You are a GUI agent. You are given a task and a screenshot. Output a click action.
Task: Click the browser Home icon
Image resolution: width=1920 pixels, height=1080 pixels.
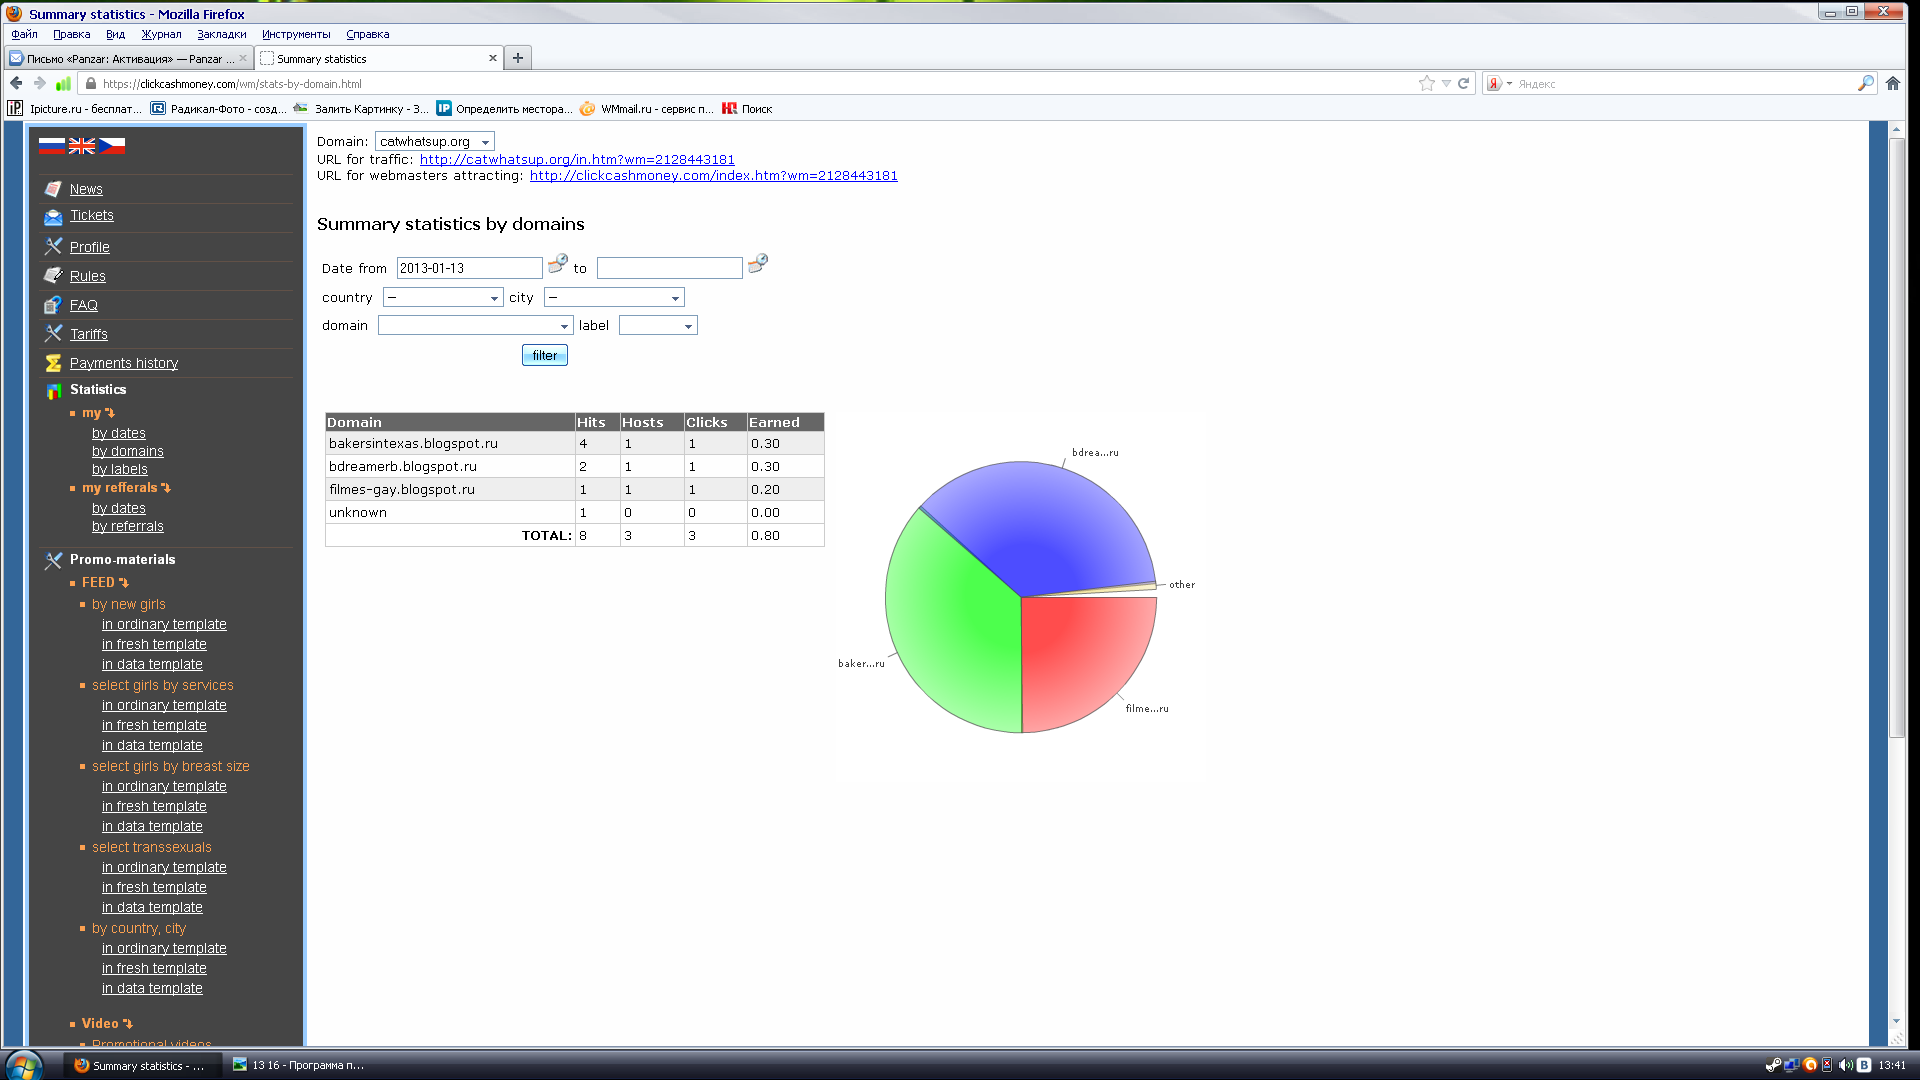tap(1892, 84)
